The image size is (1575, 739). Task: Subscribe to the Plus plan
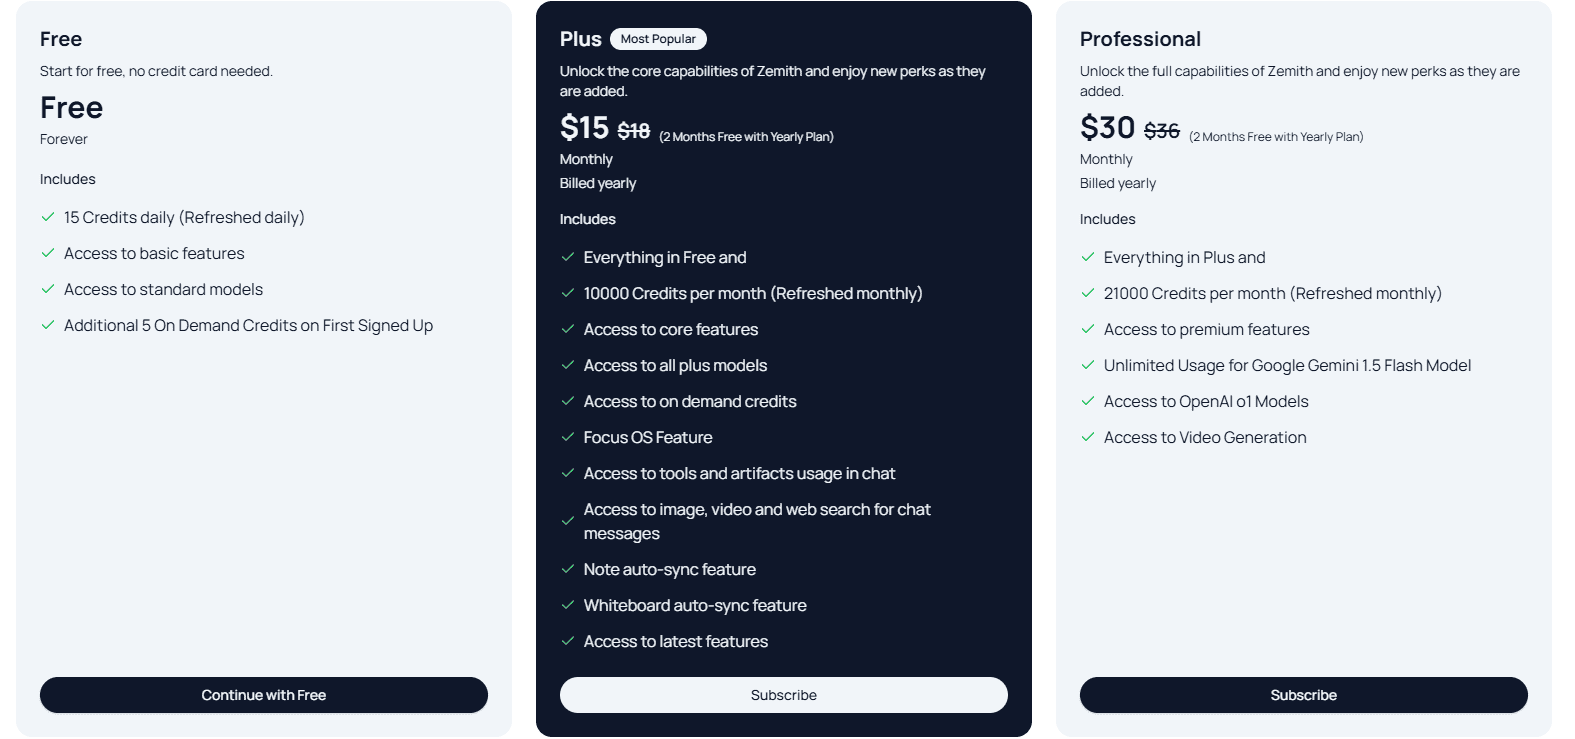point(783,695)
